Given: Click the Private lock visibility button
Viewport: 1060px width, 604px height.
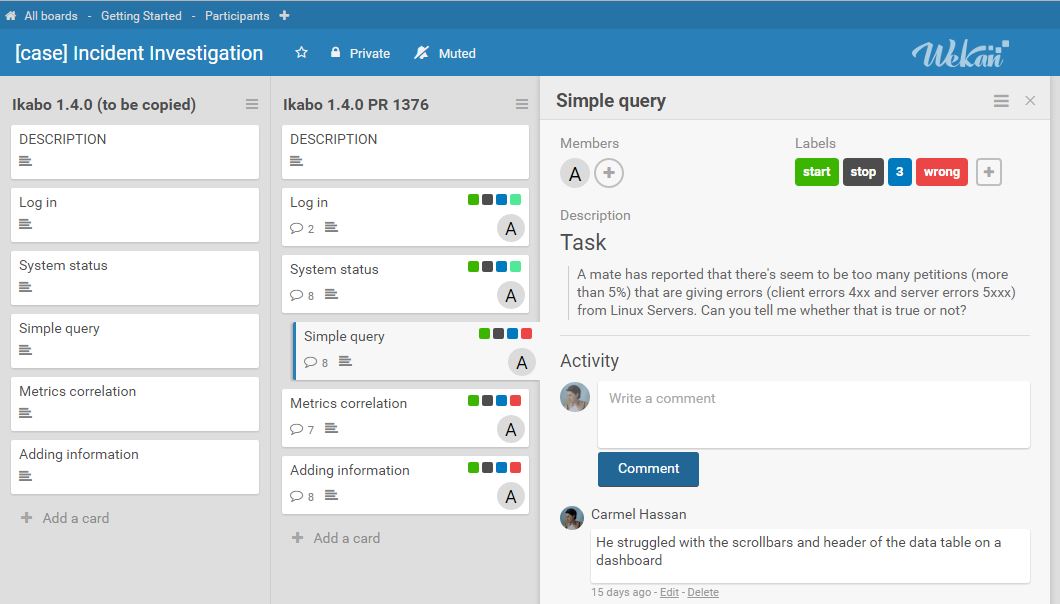Looking at the screenshot, I should pyautogui.click(x=360, y=53).
